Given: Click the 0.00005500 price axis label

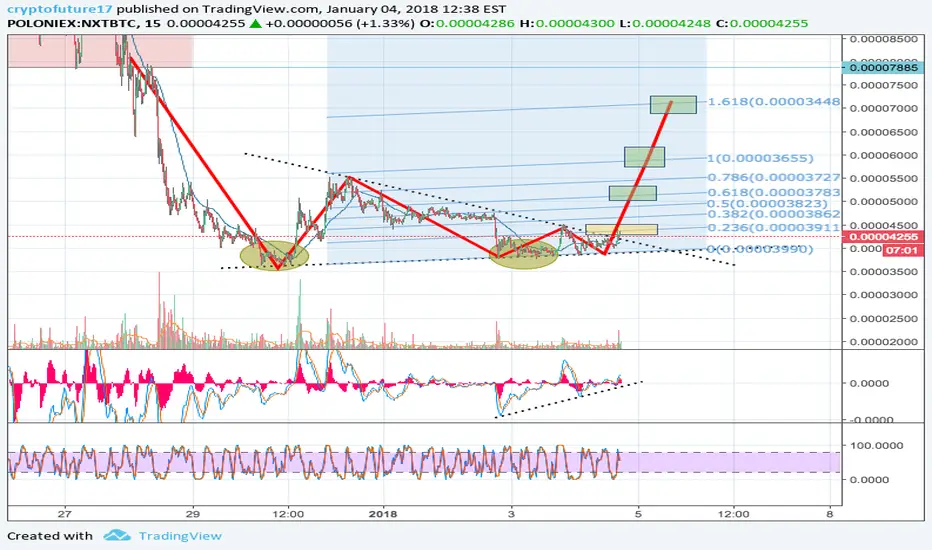Looking at the screenshot, I should point(883,178).
